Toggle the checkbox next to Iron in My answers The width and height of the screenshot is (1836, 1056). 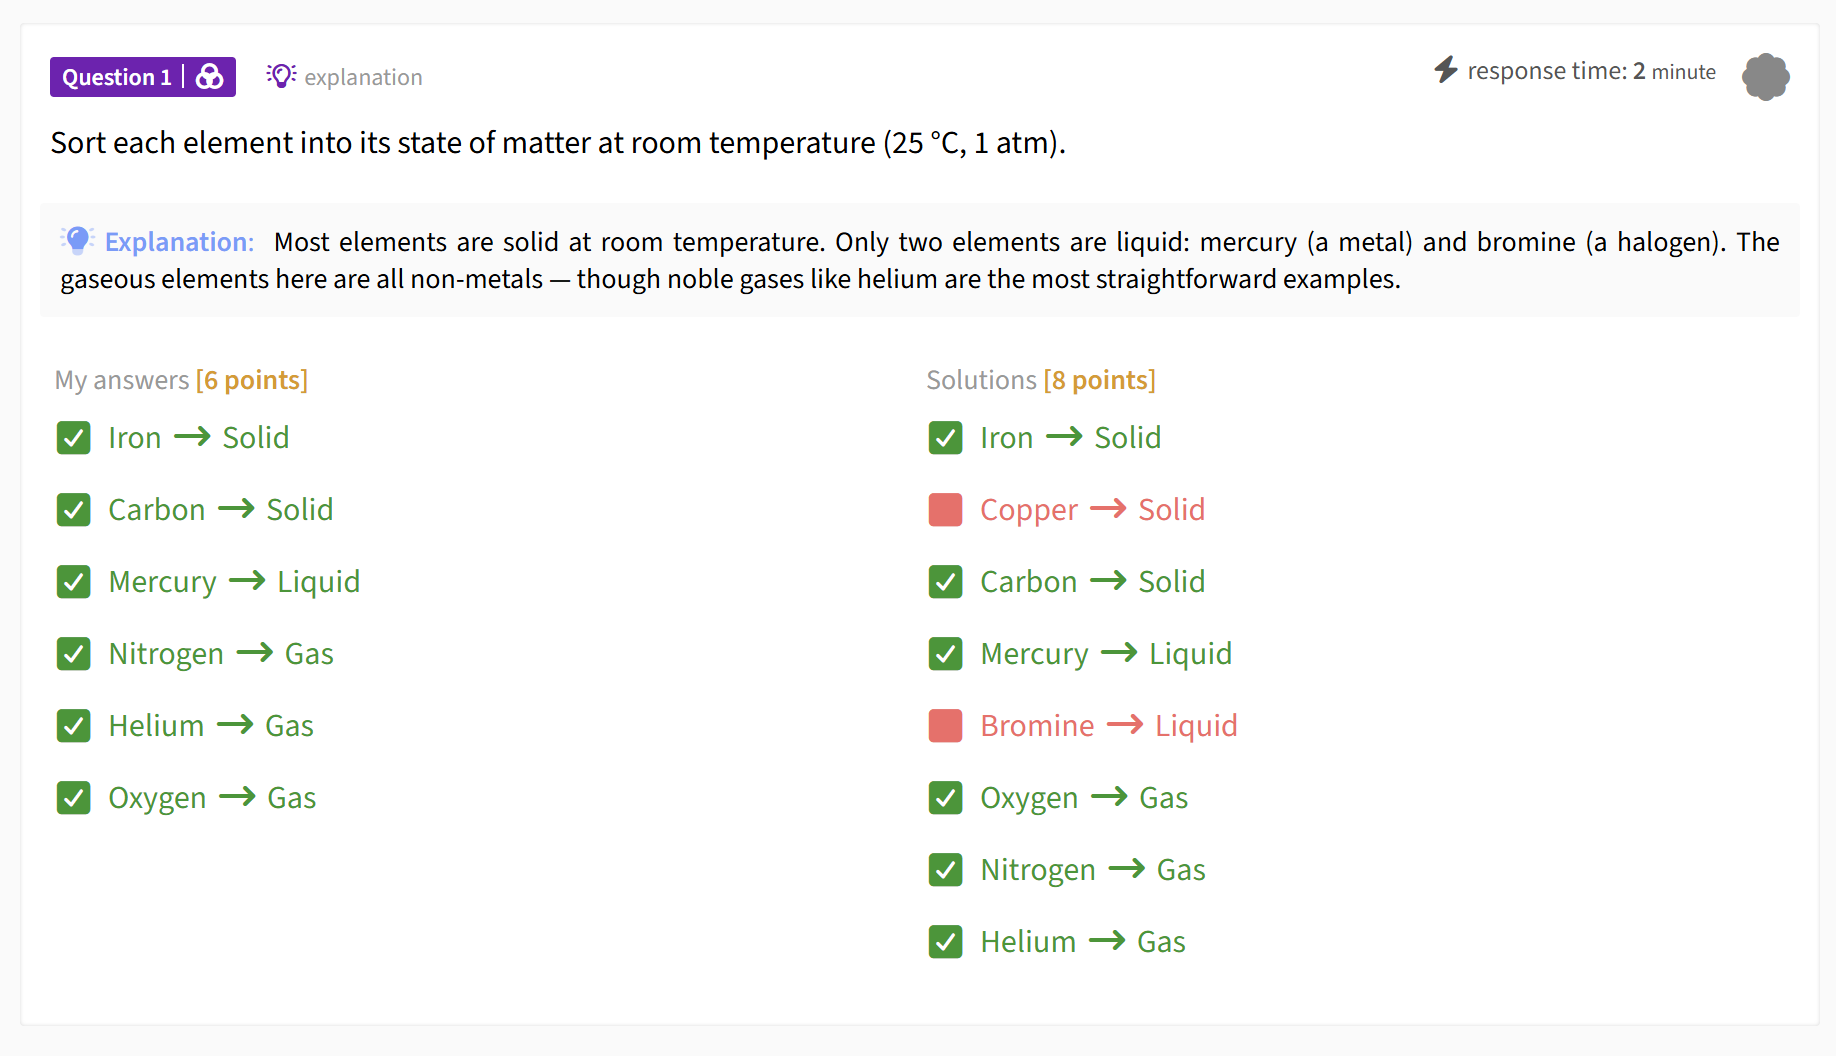click(x=73, y=437)
